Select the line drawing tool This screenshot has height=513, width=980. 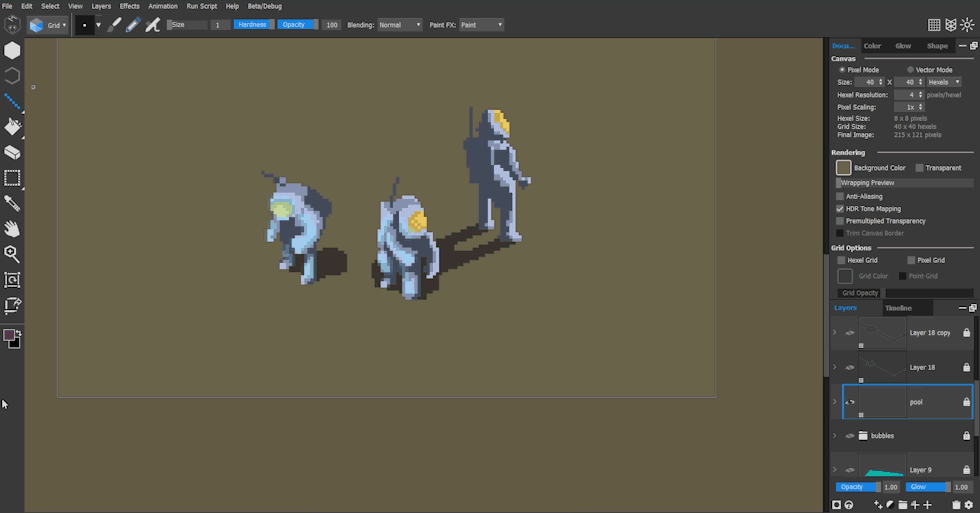click(x=12, y=101)
